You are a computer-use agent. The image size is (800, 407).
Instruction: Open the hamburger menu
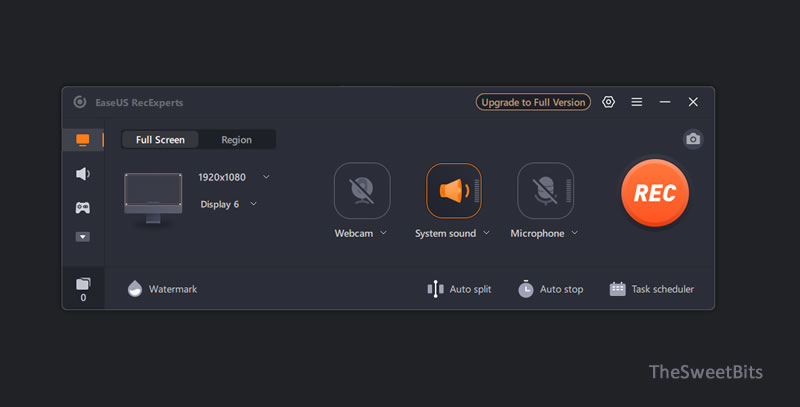click(637, 102)
